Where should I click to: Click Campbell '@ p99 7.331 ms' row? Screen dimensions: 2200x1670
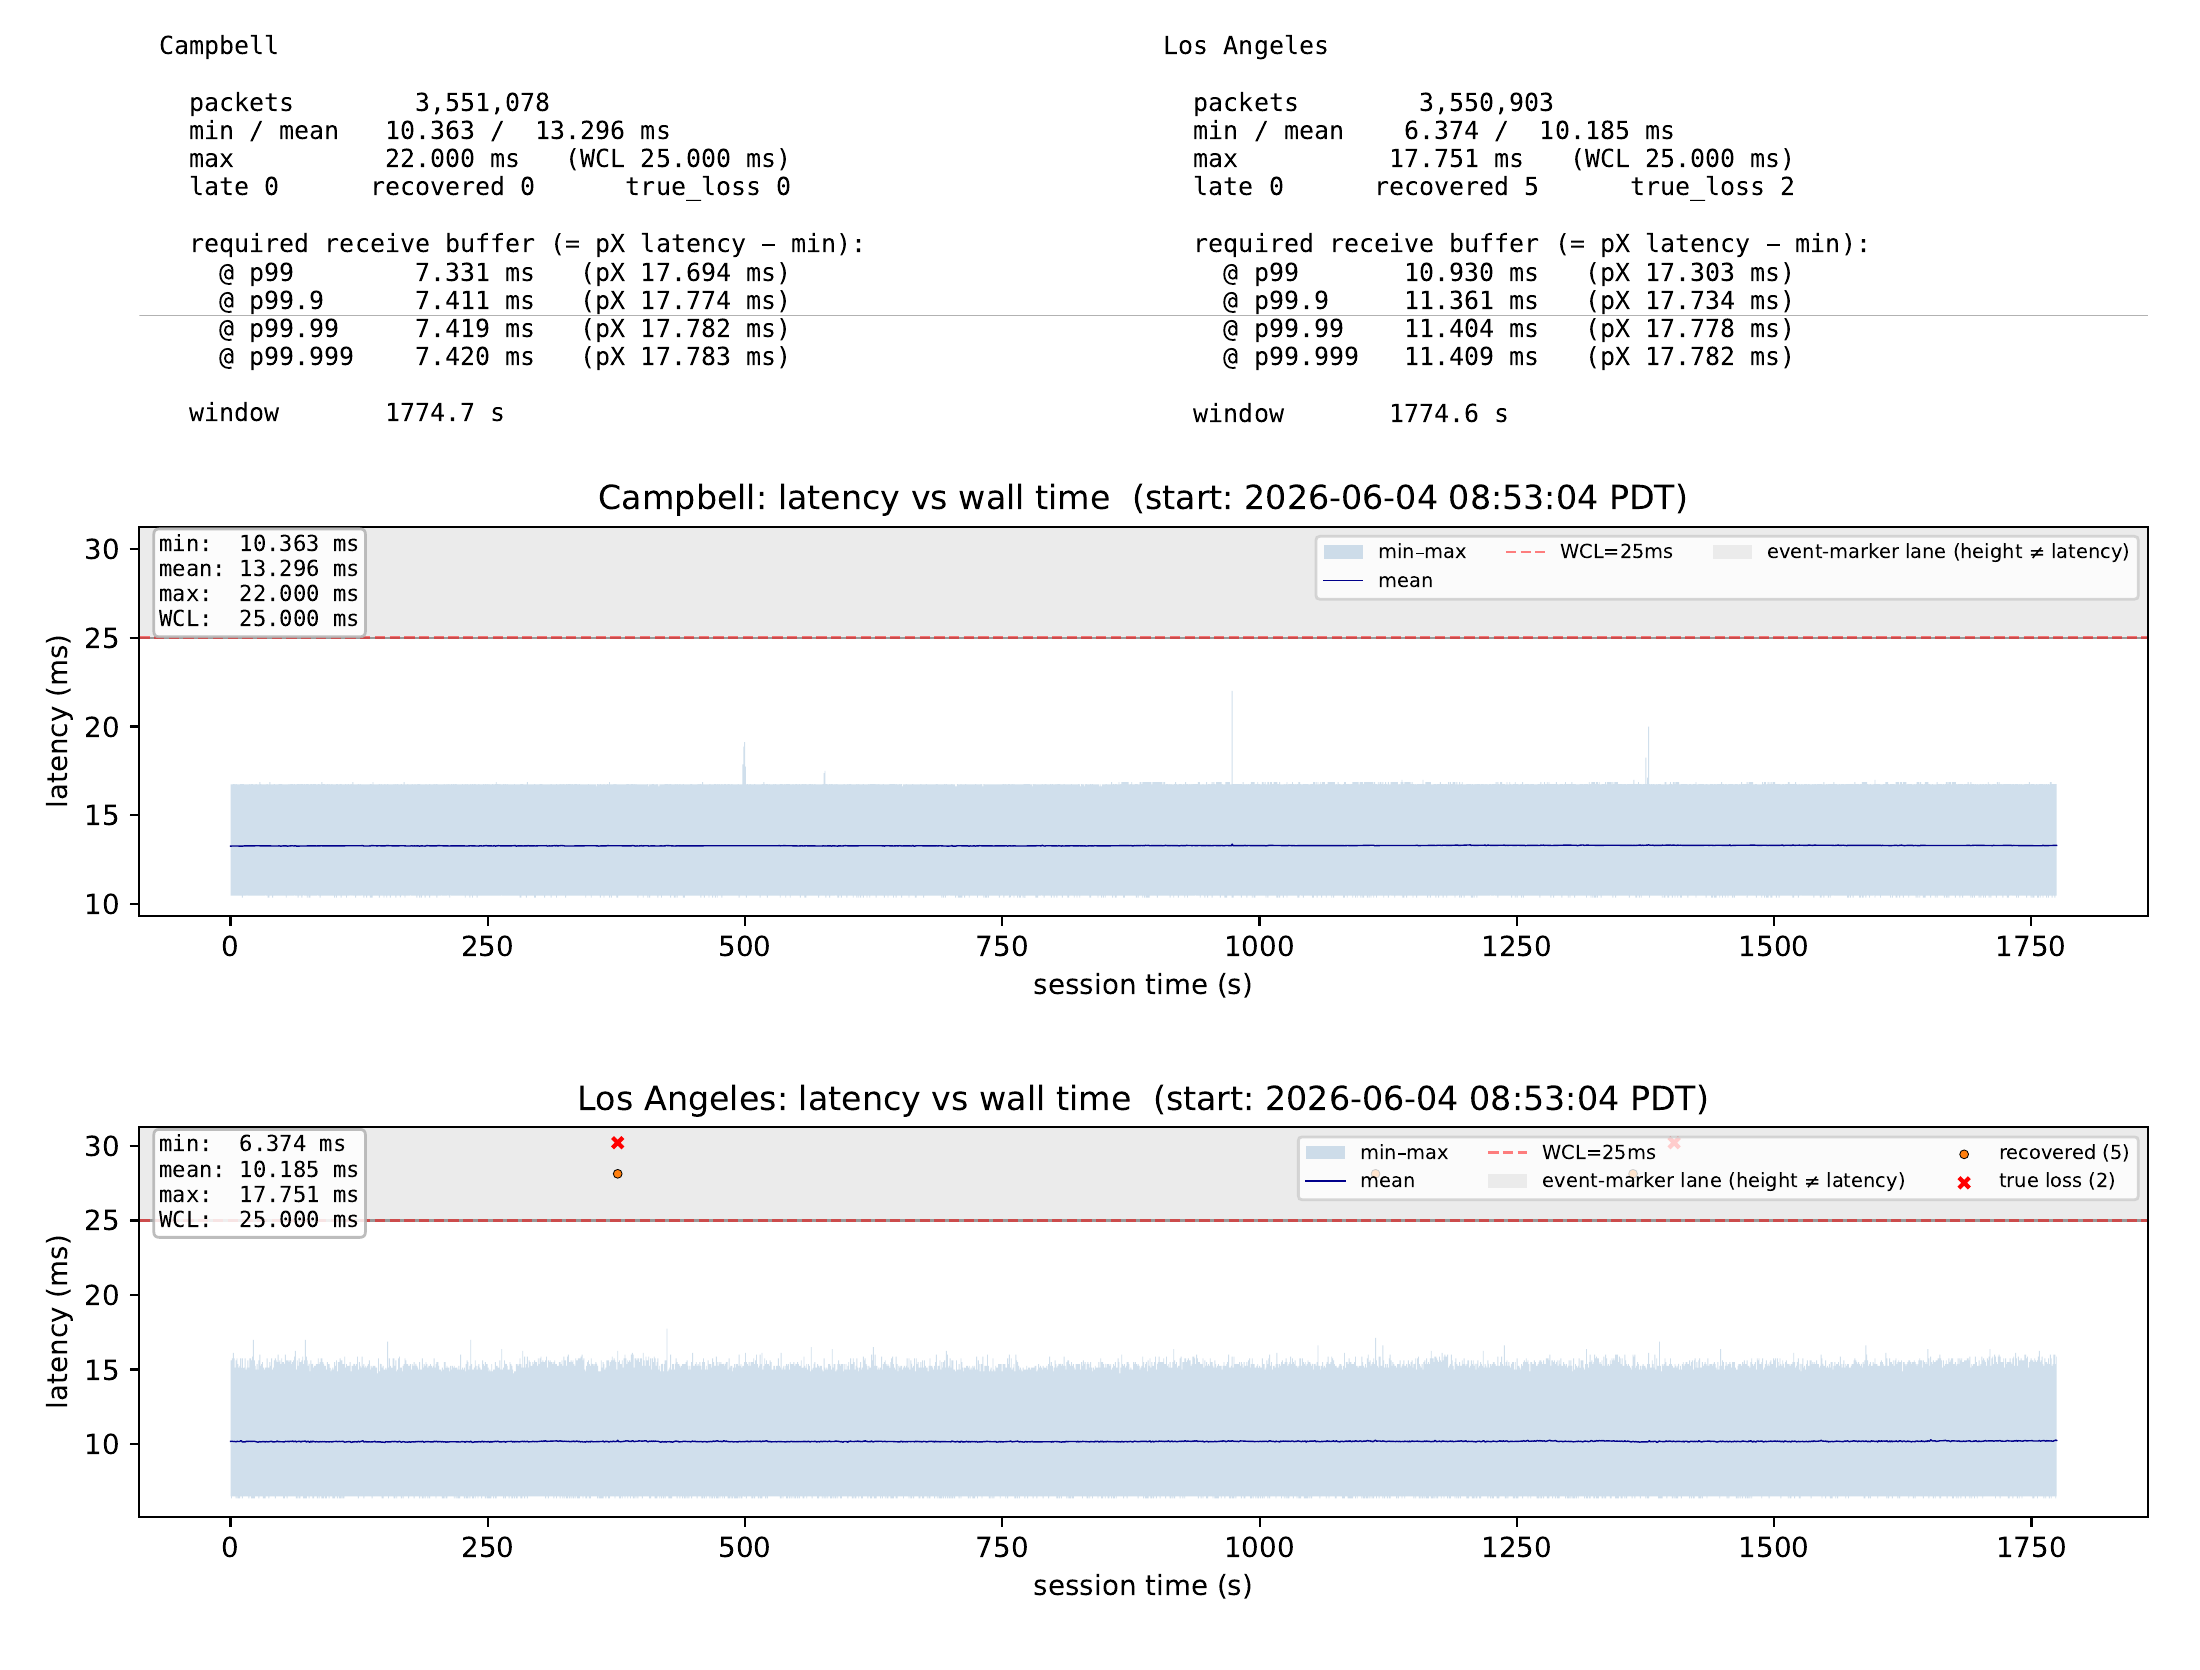(504, 273)
